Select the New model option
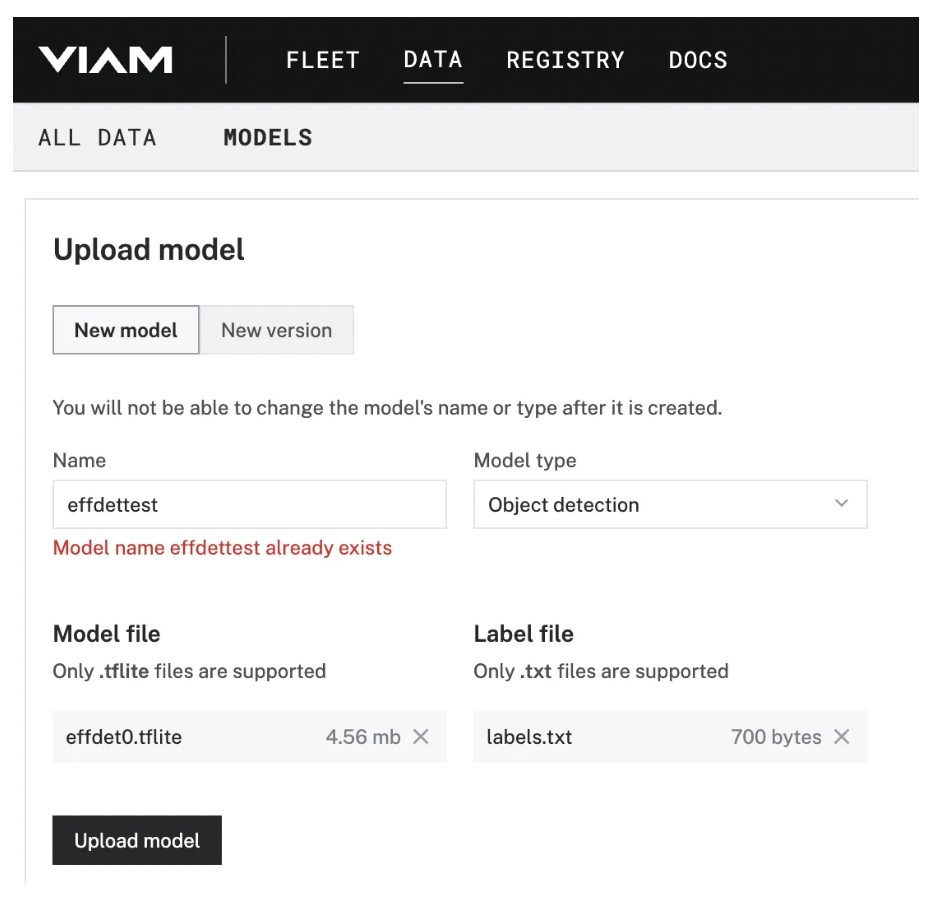This screenshot has height=898, width=940. (126, 330)
